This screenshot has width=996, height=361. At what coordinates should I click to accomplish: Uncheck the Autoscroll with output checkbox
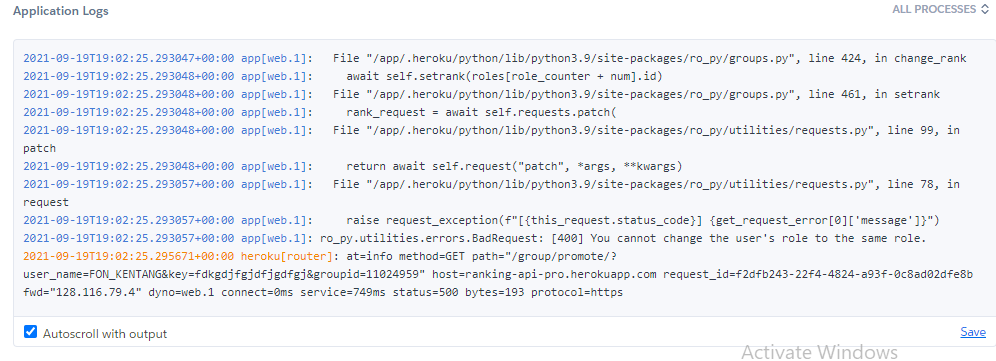[x=30, y=332]
